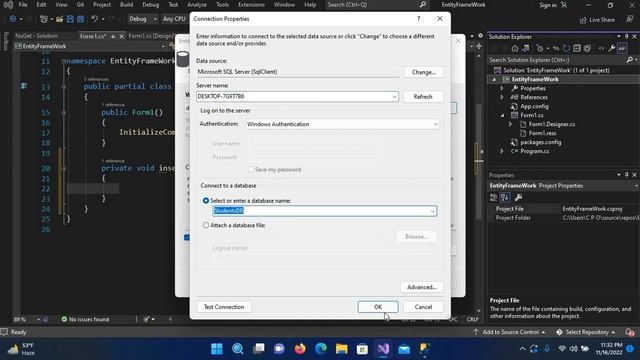The image size is (640, 360).
Task: Open Any CPU platform dropdown
Action: pos(174,19)
